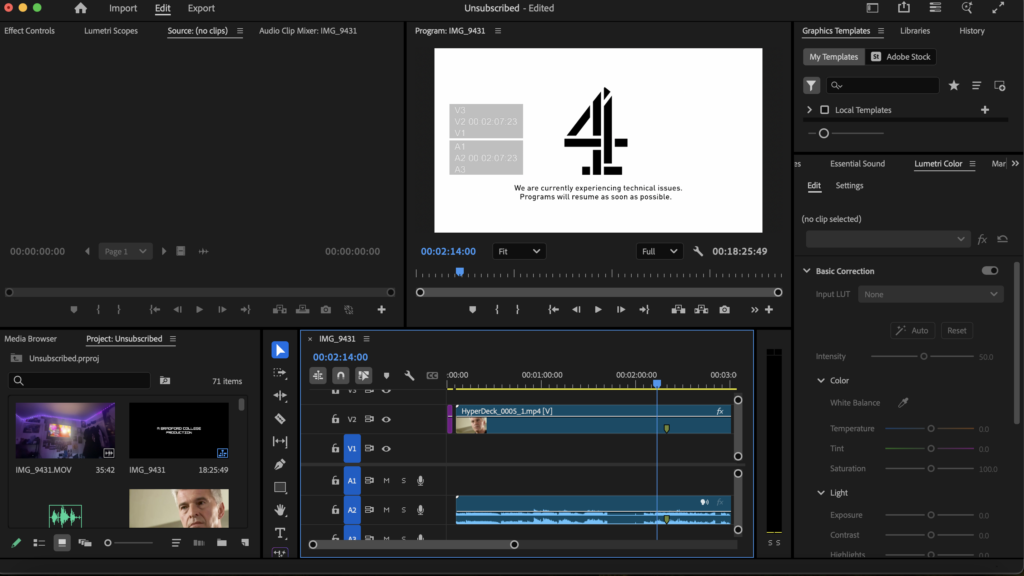Viewport: 1024px width, 576px height.
Task: Open the Lumetri Settings link
Action: (849, 185)
